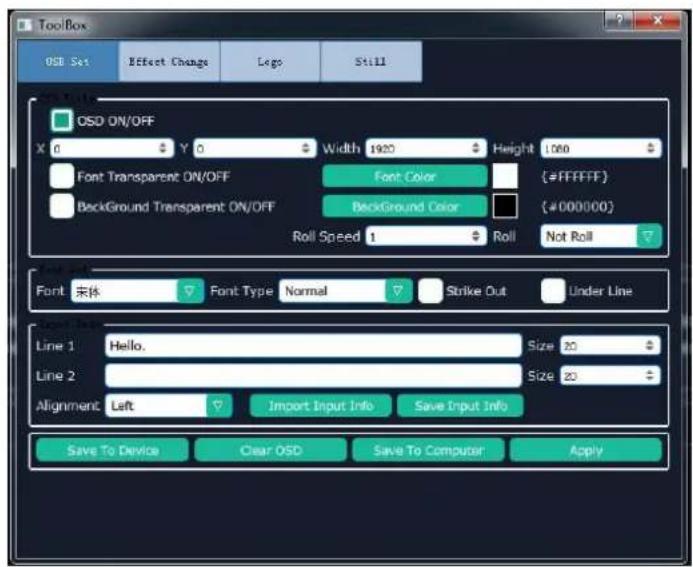Click Save To Computer button
693x567 pixels.
pyautogui.click(x=428, y=450)
